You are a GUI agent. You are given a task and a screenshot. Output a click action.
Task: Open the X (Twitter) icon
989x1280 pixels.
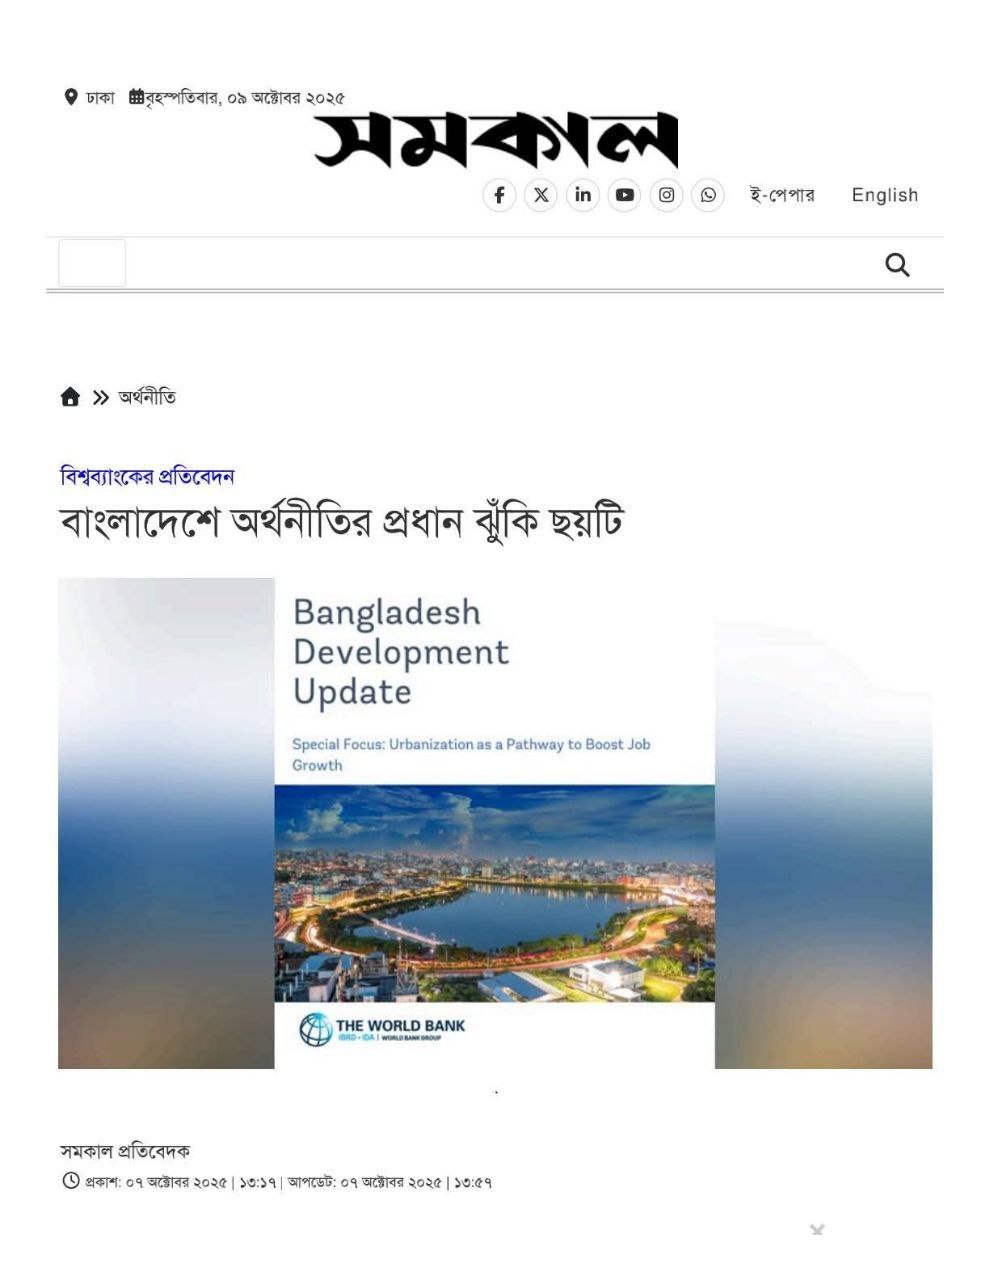[x=541, y=195]
